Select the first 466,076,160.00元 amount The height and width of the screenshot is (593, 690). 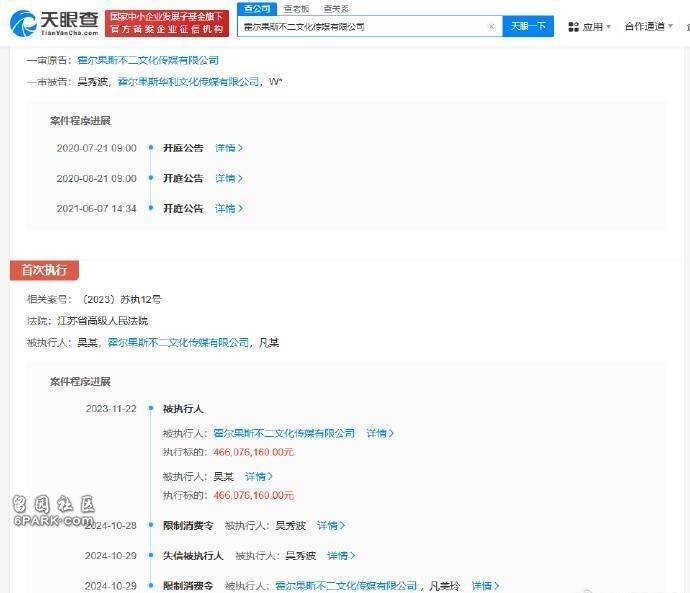tap(253, 452)
